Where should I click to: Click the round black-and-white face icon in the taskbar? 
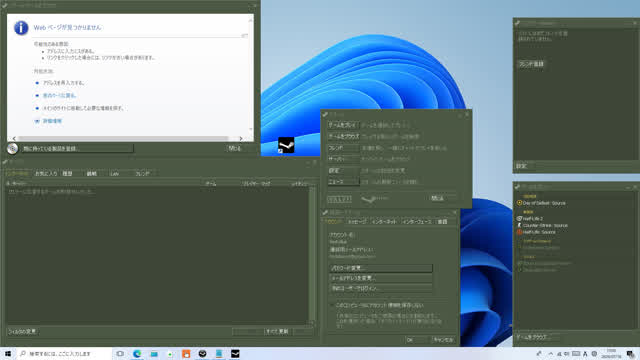pyautogui.click(x=202, y=353)
